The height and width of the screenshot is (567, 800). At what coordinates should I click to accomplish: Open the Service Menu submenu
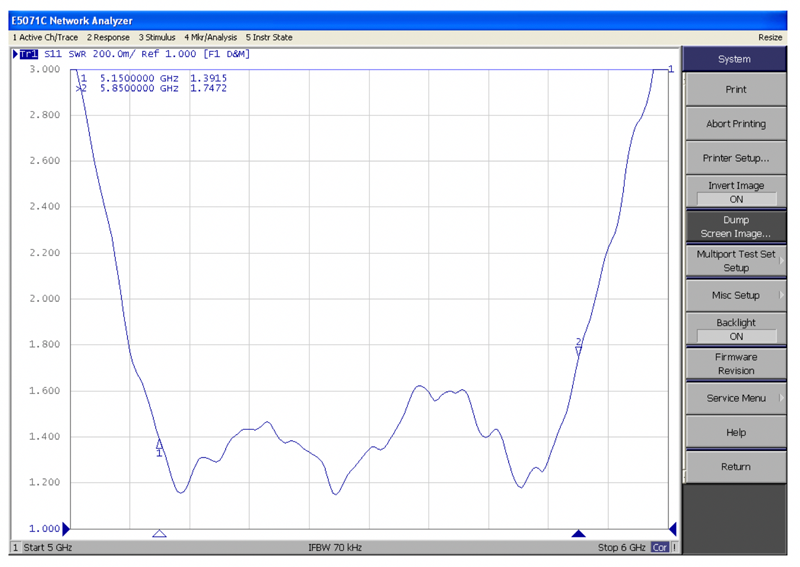point(736,398)
